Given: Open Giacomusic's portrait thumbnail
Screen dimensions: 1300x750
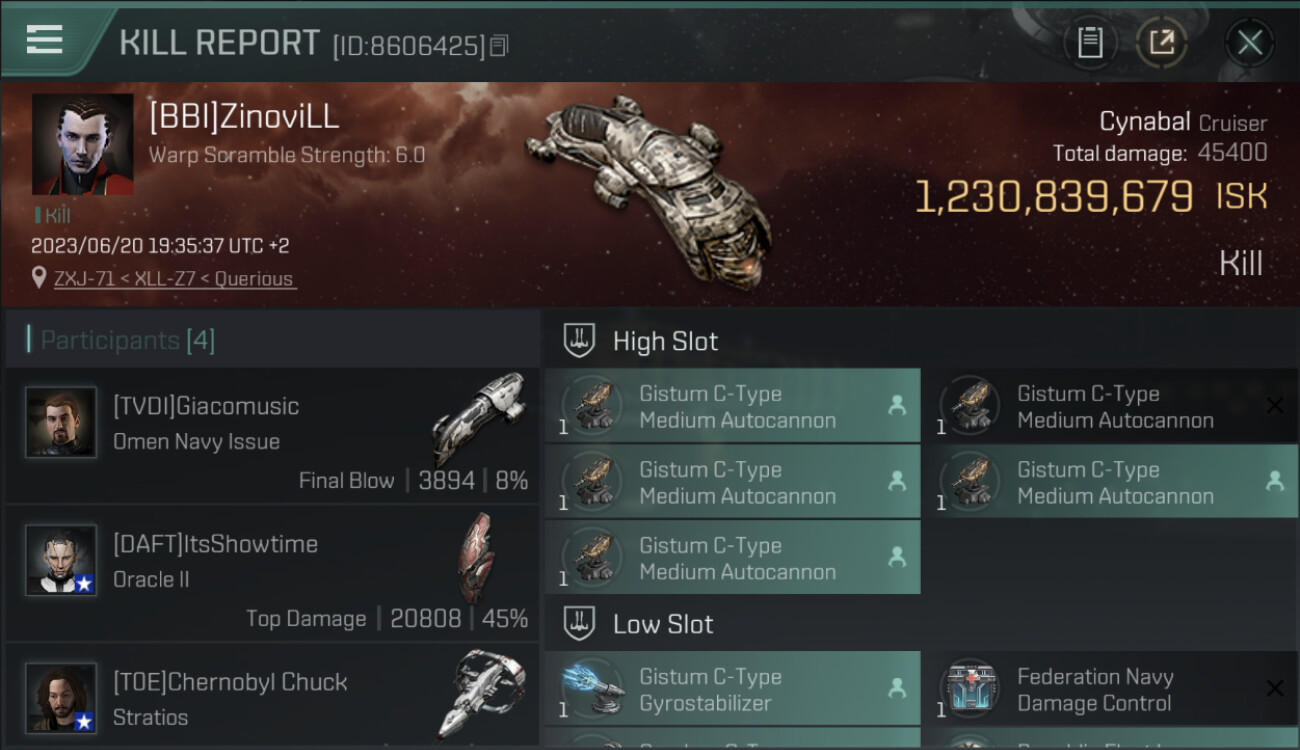Looking at the screenshot, I should click(61, 422).
